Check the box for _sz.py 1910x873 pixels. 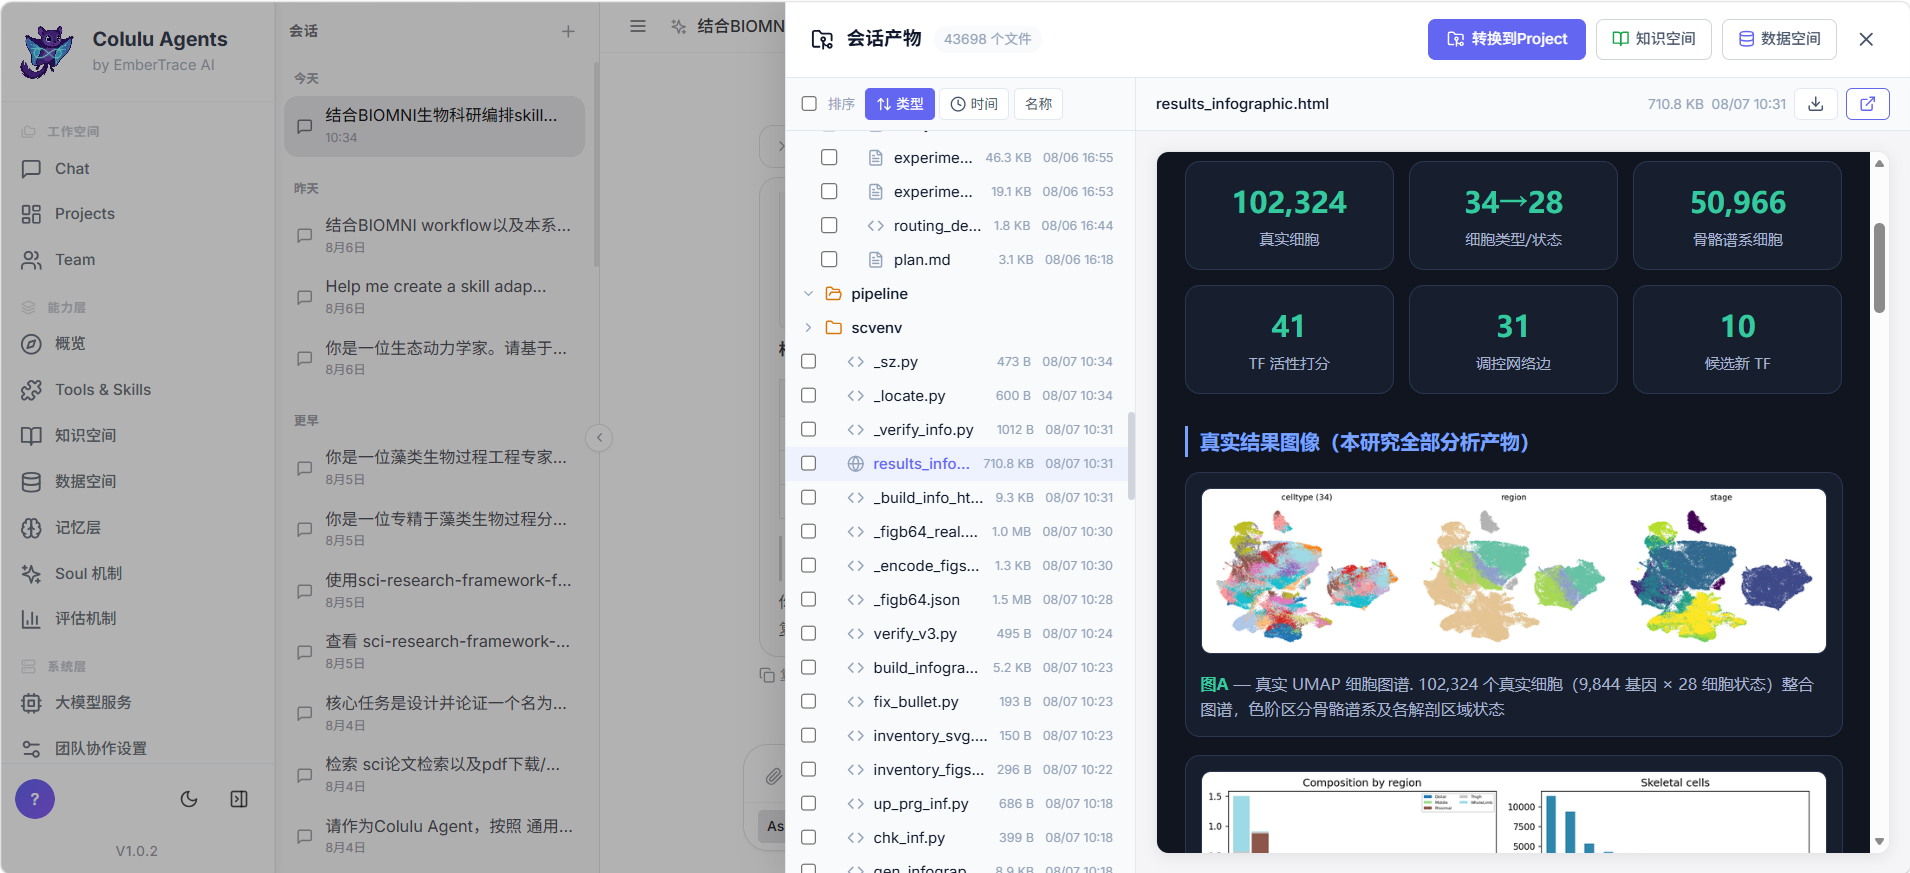pos(809,362)
